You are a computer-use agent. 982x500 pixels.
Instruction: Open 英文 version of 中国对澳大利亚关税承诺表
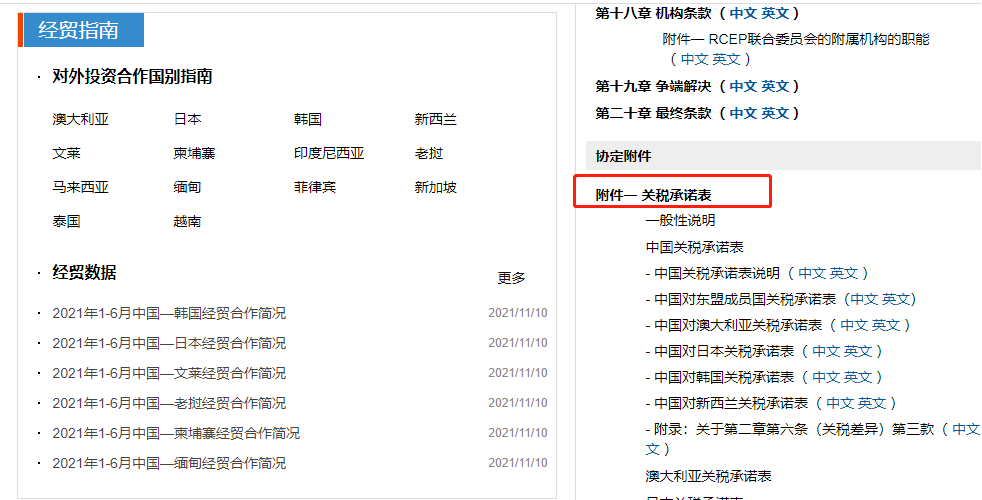pos(886,325)
